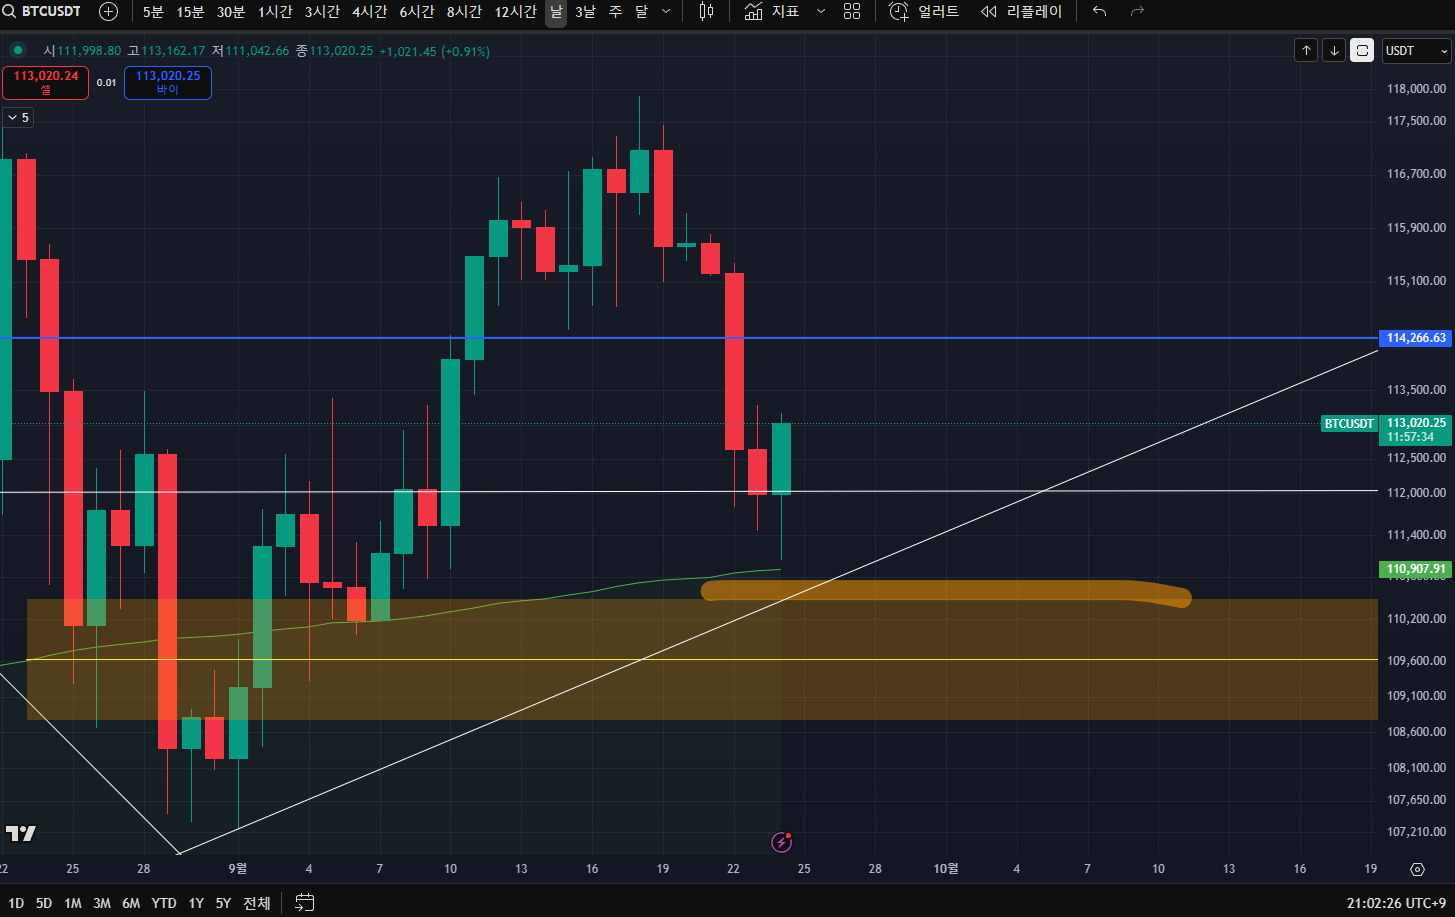
Task: Create an alert with 얼러트
Action: coord(924,12)
